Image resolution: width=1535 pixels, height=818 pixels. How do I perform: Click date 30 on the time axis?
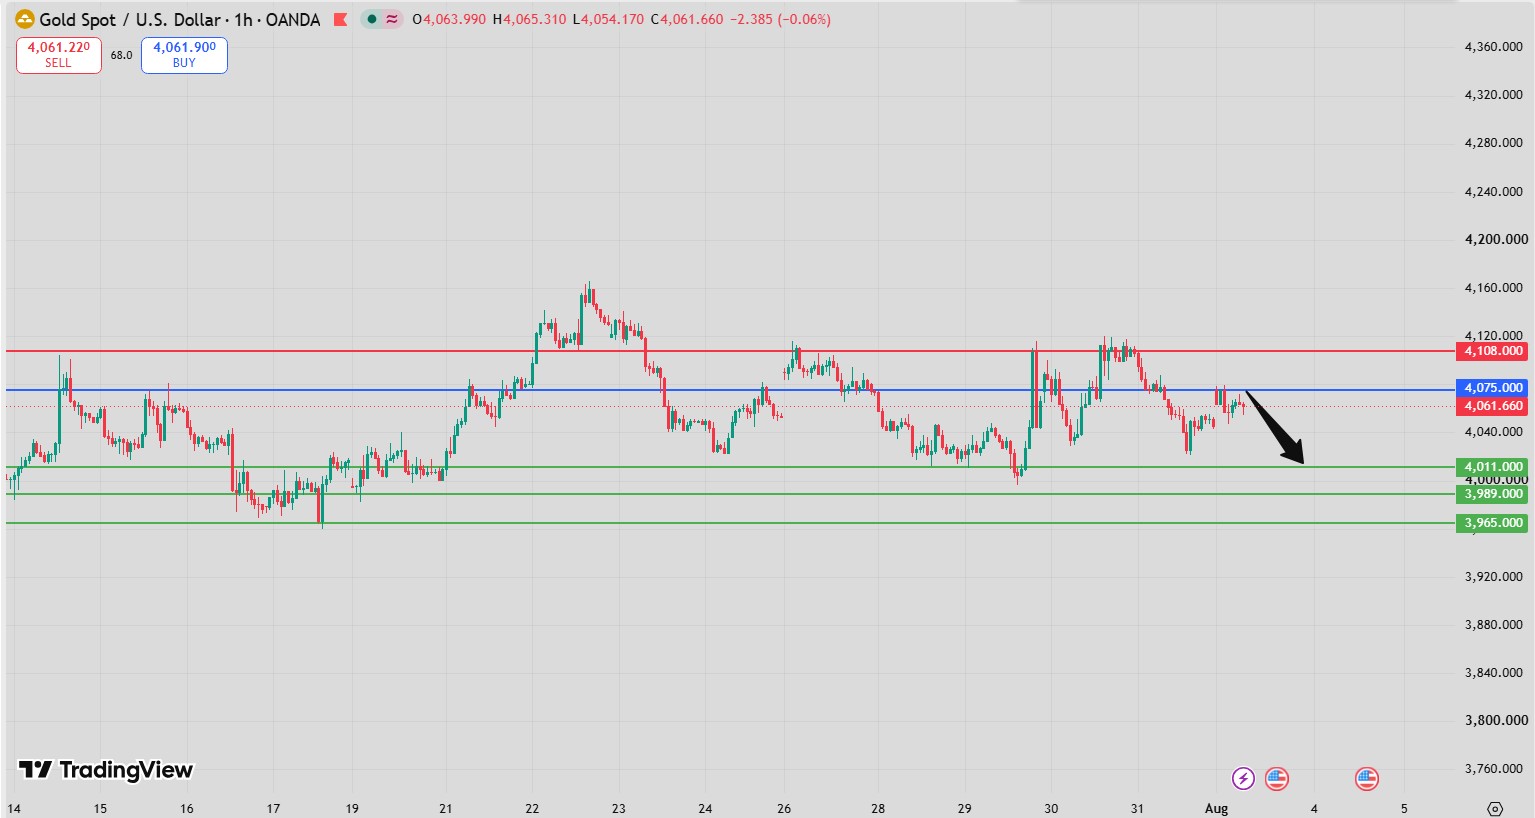pos(1051,808)
